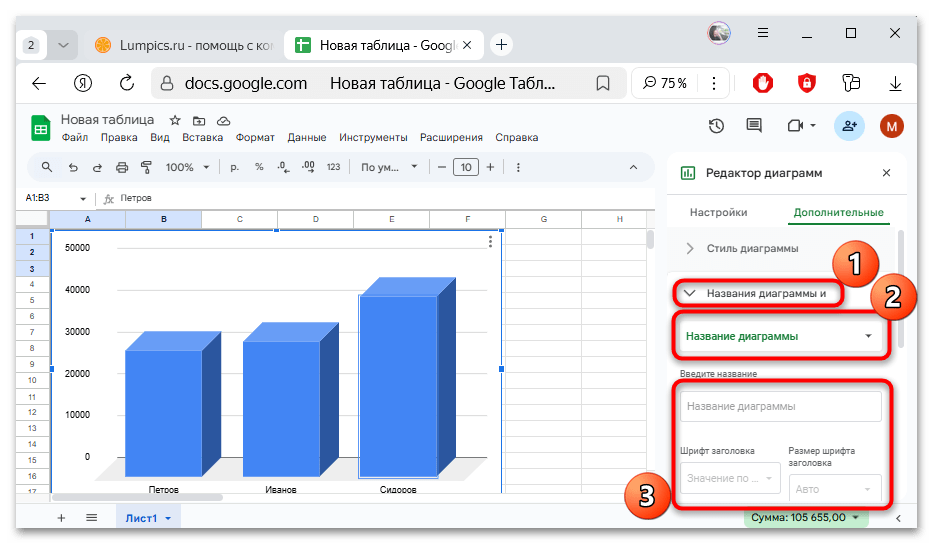The height and width of the screenshot is (544, 933).
Task: Close the Редактор диаграмм panel
Action: (886, 173)
